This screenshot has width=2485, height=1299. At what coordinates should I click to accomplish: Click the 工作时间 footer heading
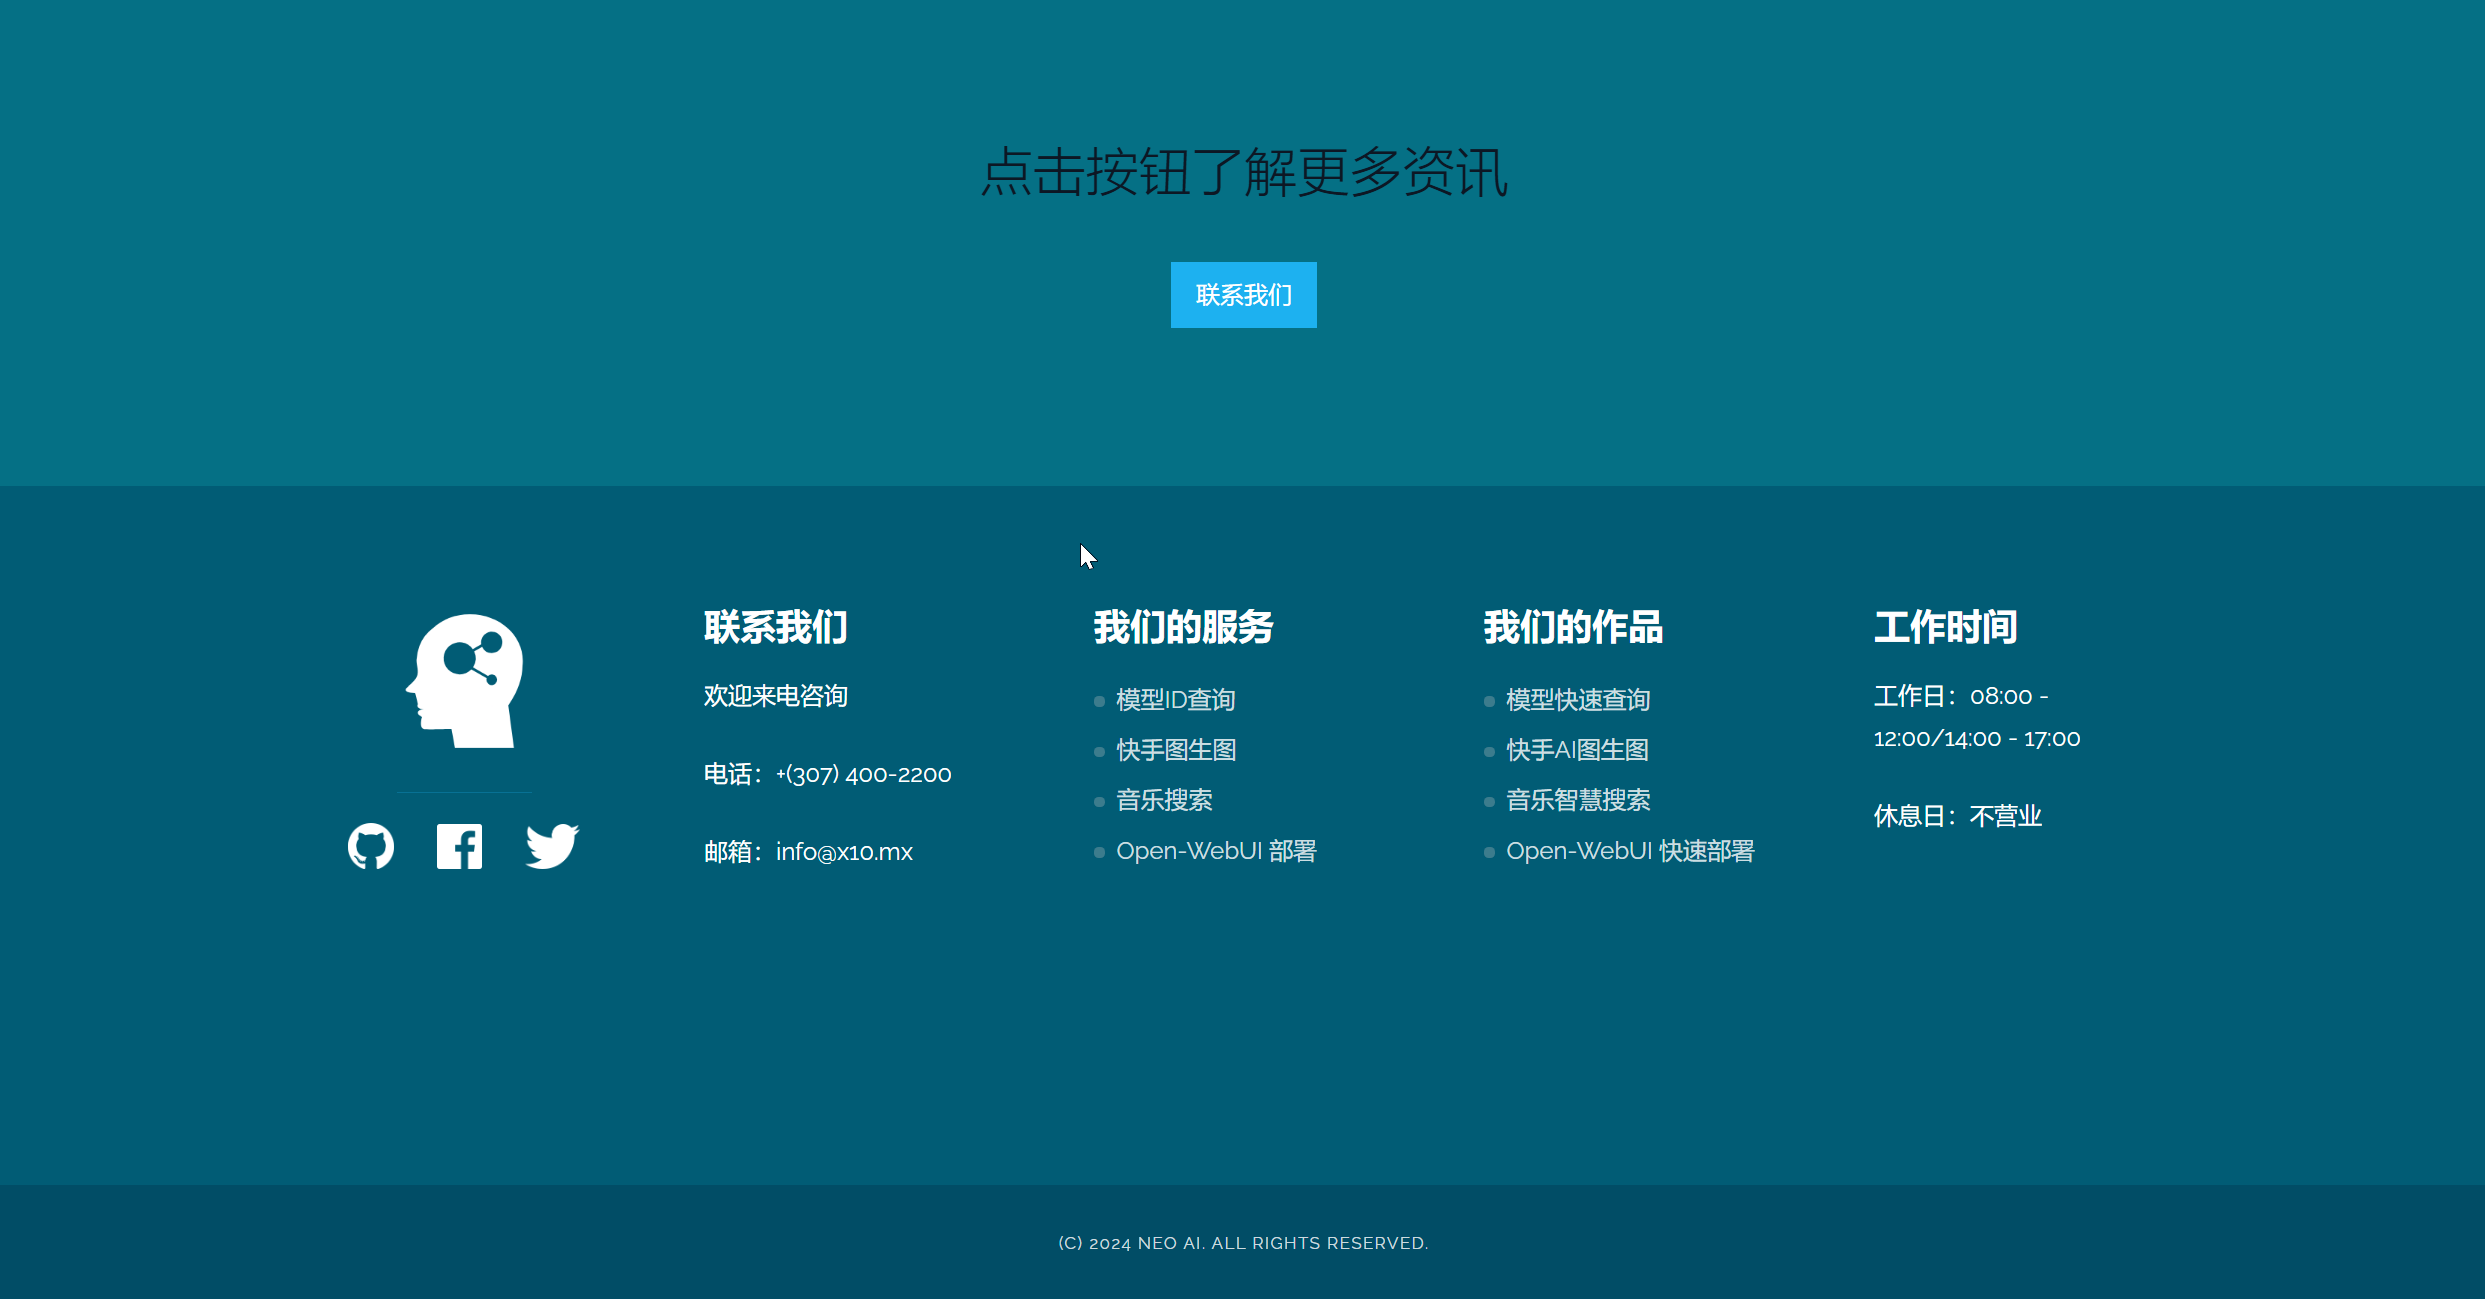tap(1945, 627)
